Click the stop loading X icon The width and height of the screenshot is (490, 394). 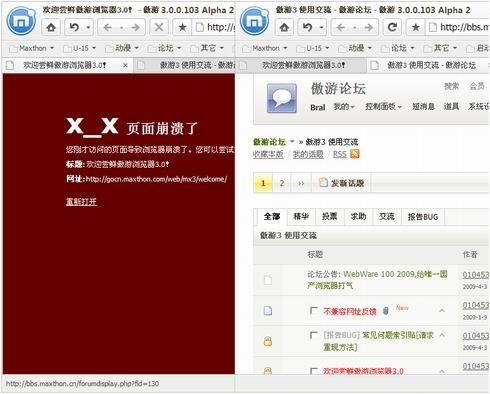[159, 27]
